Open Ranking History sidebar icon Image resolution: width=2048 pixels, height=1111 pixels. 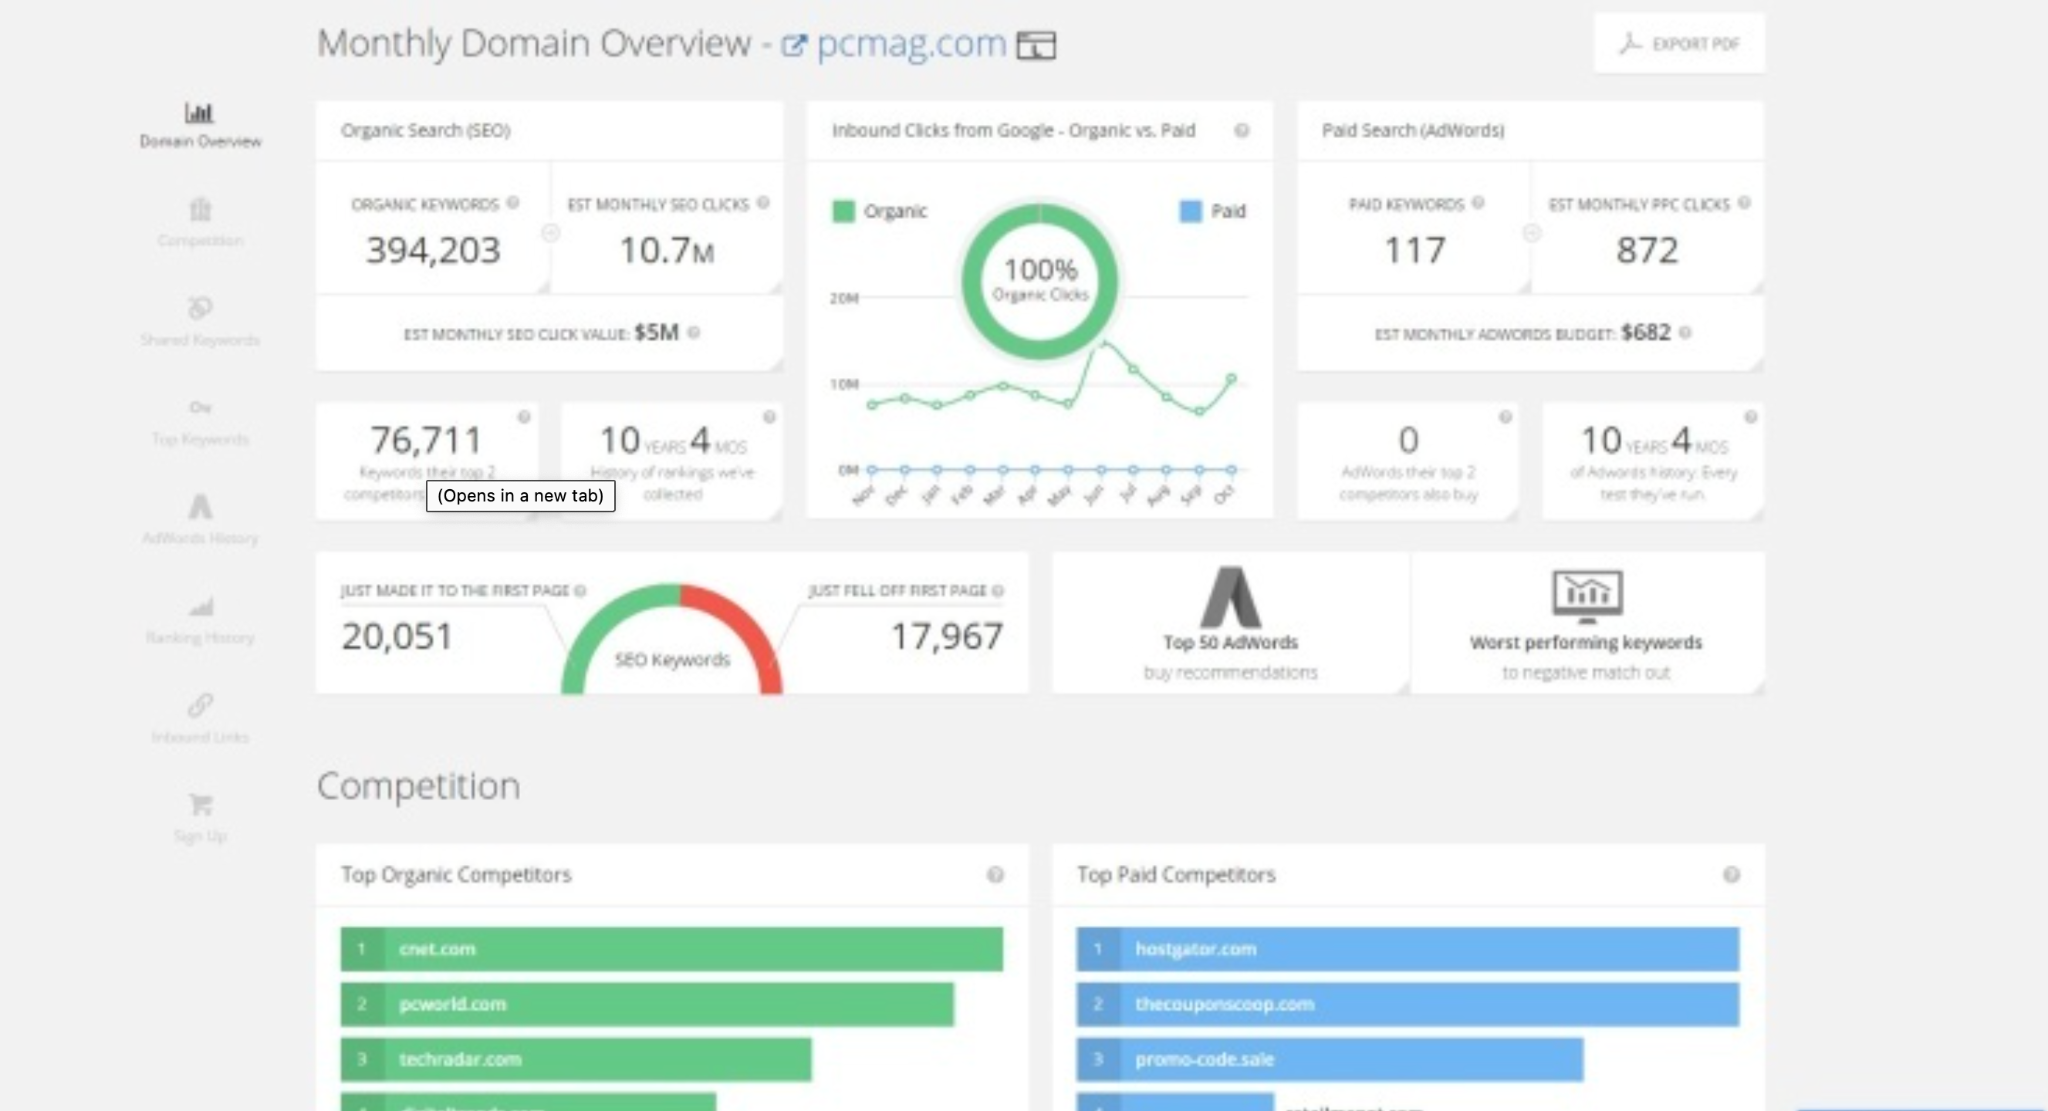(x=200, y=607)
